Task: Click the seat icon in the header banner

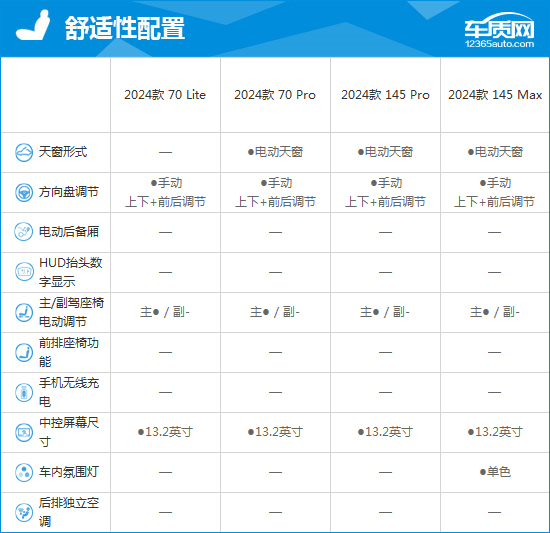Action: (x=33, y=25)
